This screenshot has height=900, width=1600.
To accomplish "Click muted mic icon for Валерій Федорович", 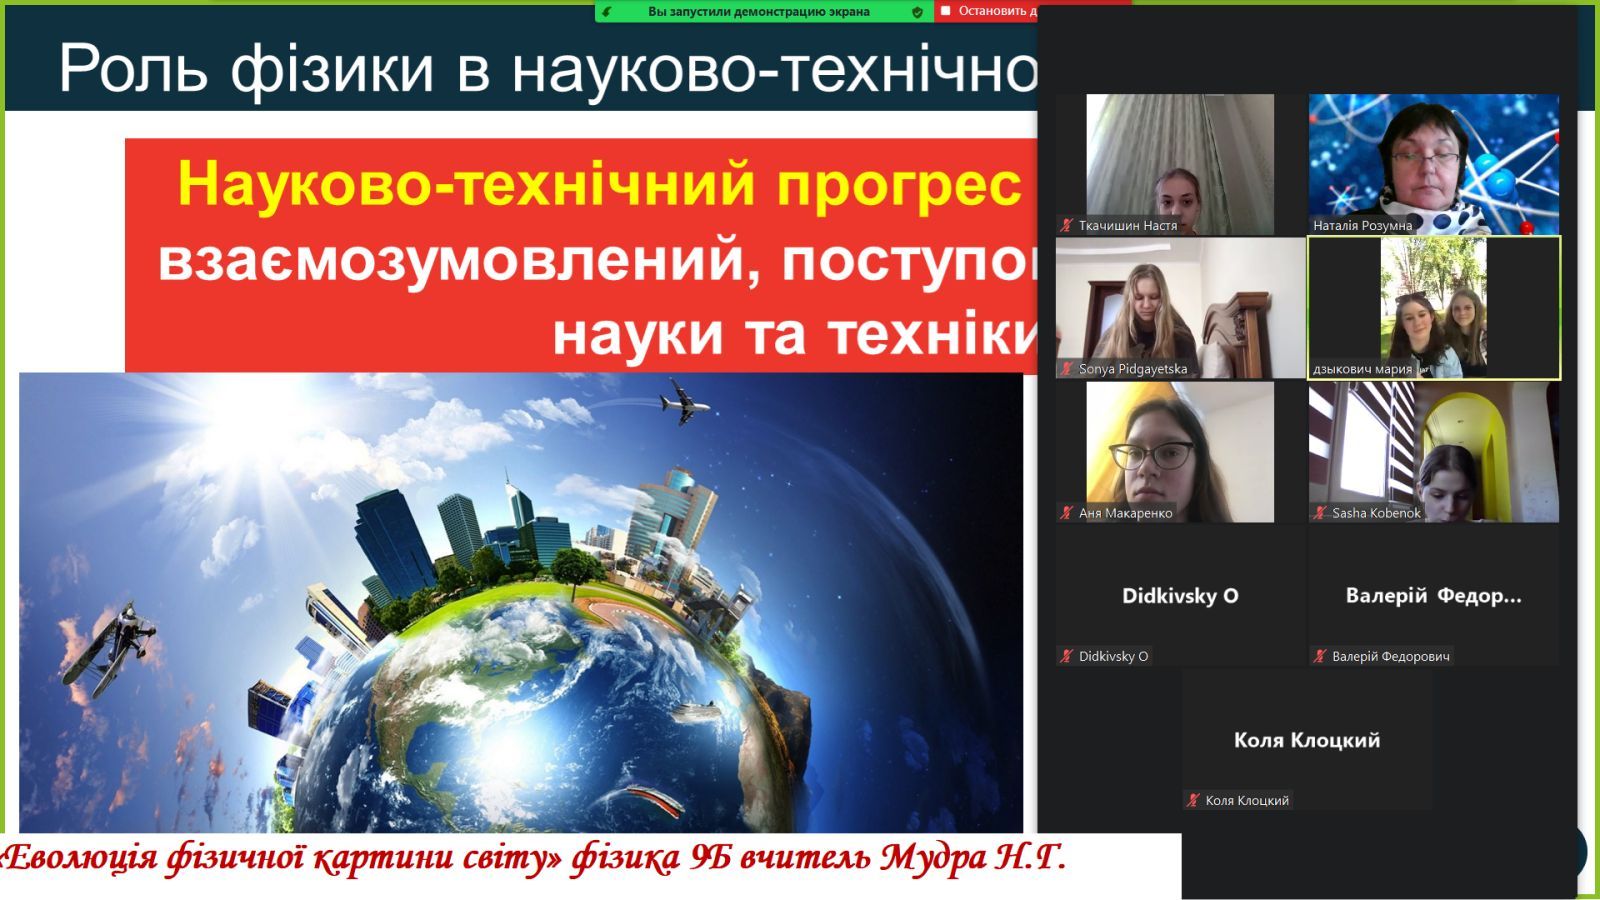I will click(1320, 657).
